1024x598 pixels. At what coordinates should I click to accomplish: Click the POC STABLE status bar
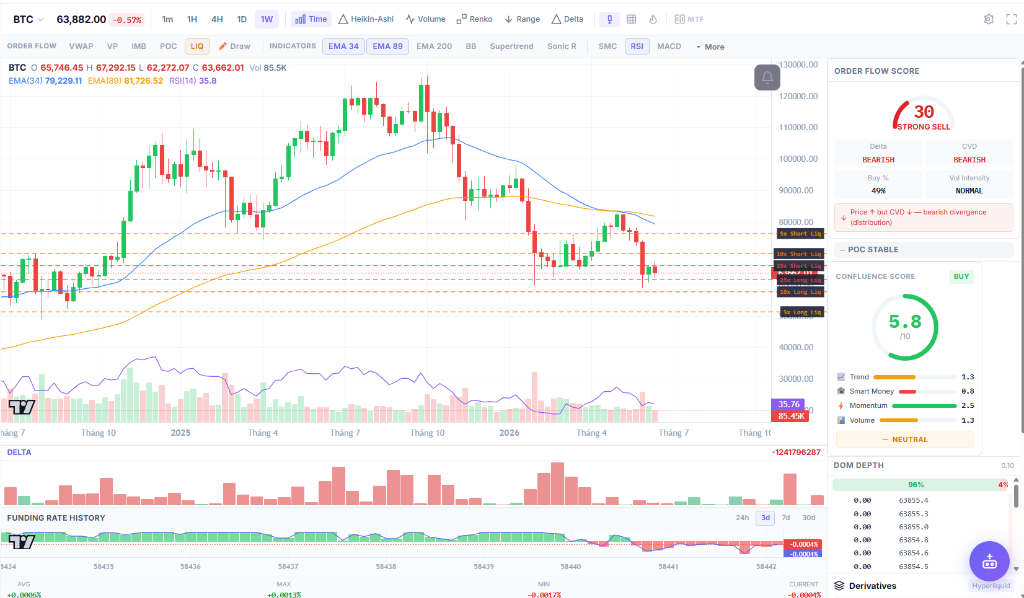[x=923, y=249]
